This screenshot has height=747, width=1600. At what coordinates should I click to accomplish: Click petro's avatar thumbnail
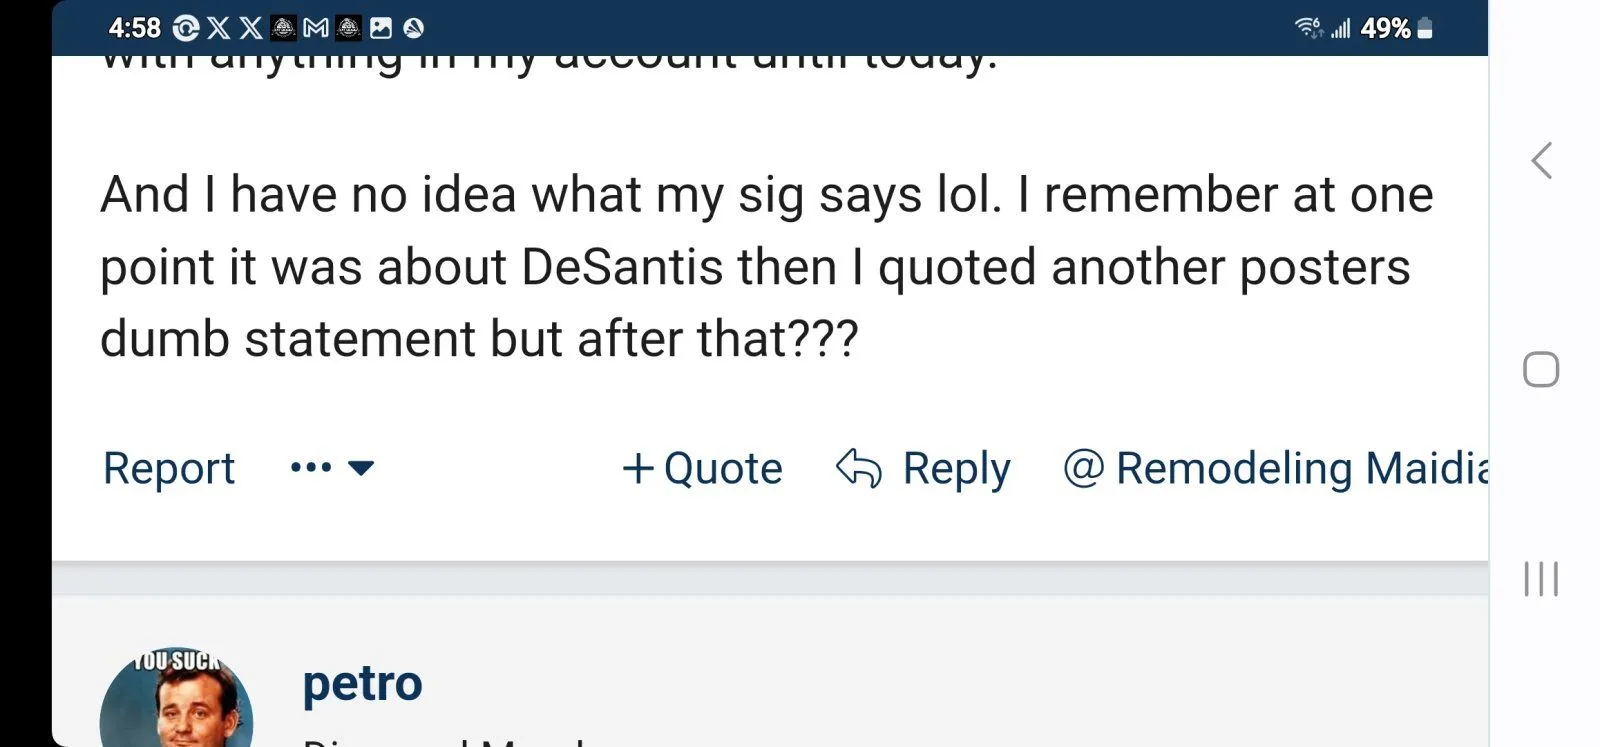coord(176,700)
